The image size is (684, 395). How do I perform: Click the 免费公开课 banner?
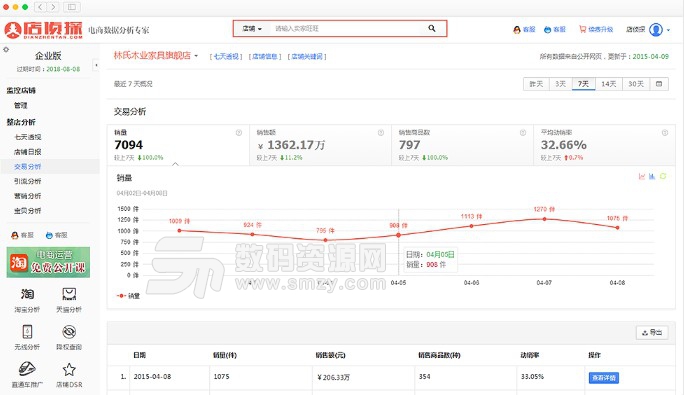tap(48, 262)
